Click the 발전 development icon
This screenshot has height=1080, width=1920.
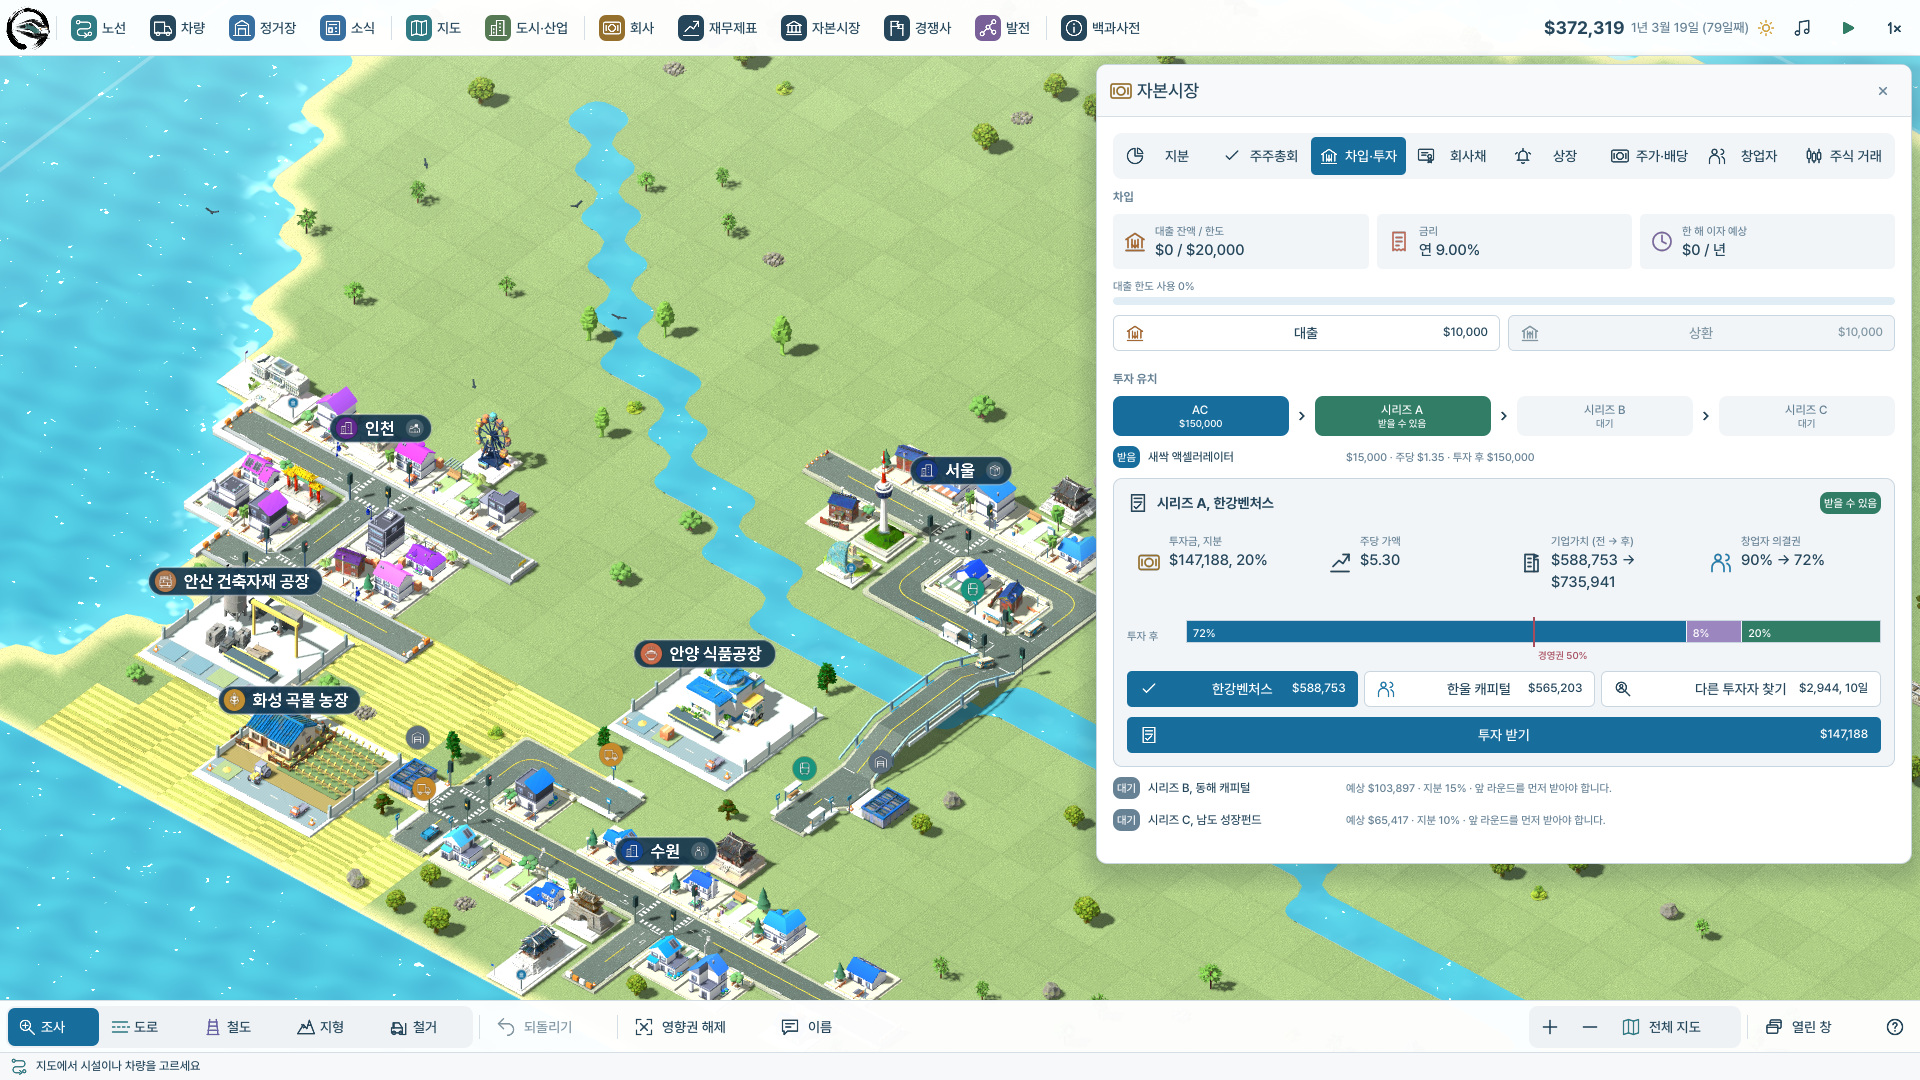click(x=987, y=28)
